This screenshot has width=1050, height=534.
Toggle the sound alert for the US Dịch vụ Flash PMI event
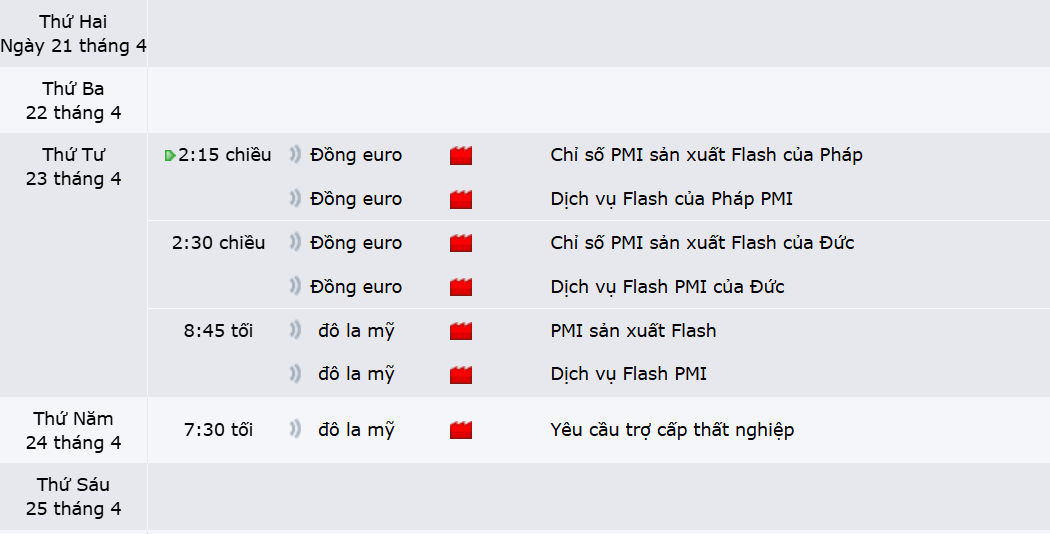click(x=295, y=374)
